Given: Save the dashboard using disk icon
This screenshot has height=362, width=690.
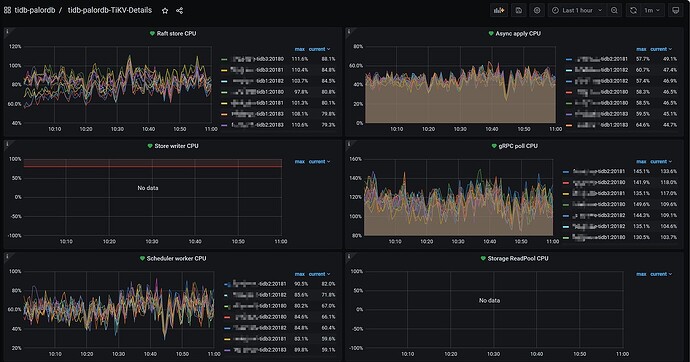Looking at the screenshot, I should 519,10.
